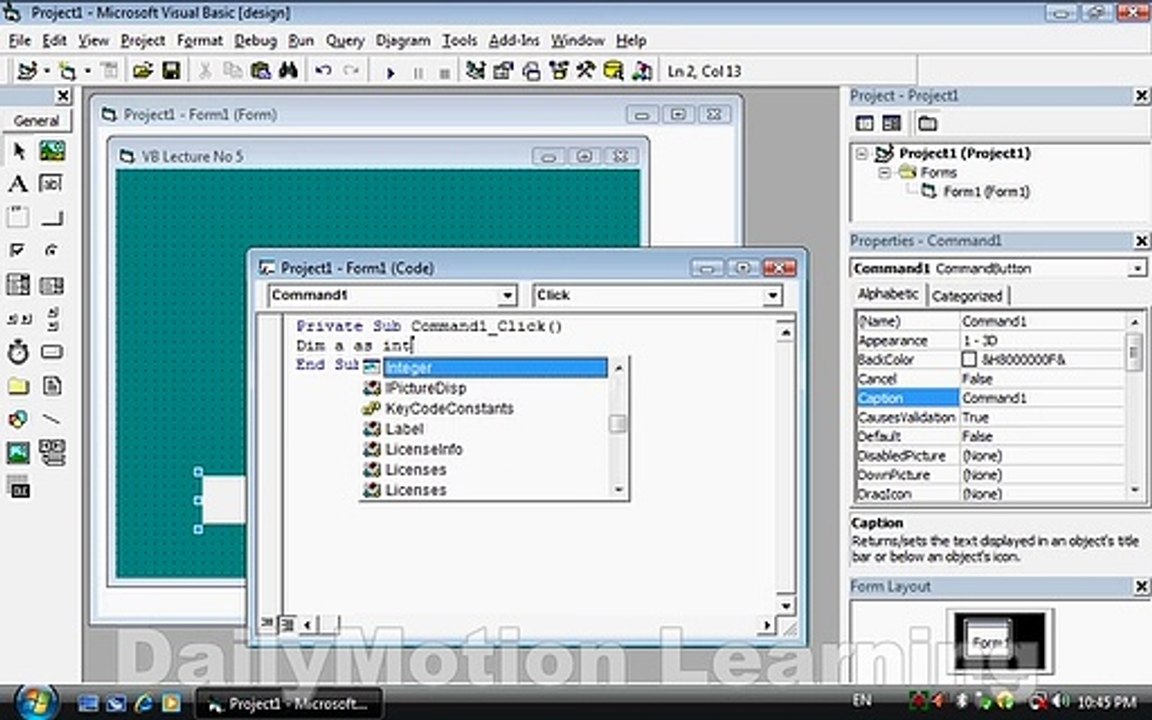This screenshot has height=720, width=1152.
Task: Open the Project menu
Action: pyautogui.click(x=143, y=40)
